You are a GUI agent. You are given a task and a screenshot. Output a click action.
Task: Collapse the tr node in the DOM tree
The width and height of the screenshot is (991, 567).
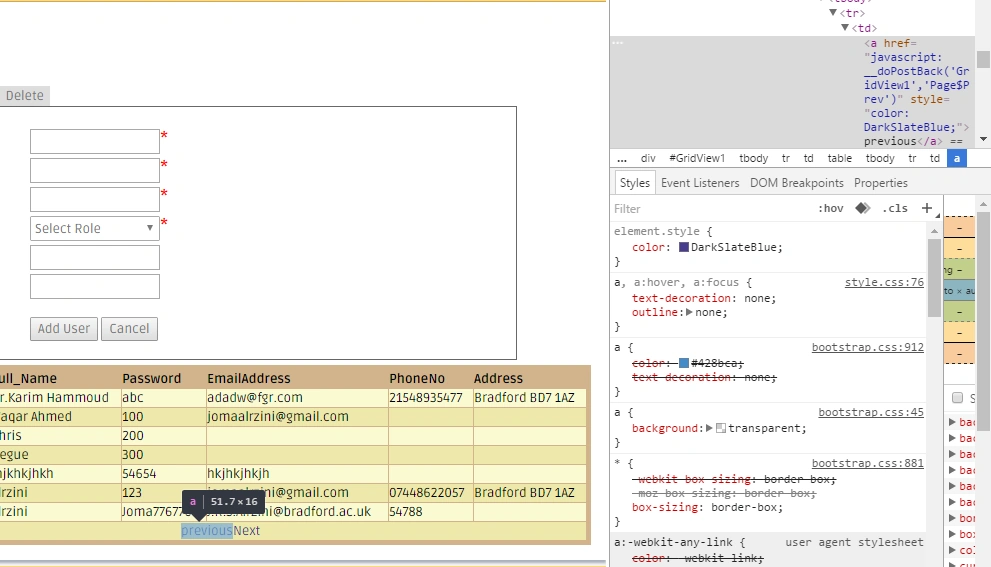833,13
